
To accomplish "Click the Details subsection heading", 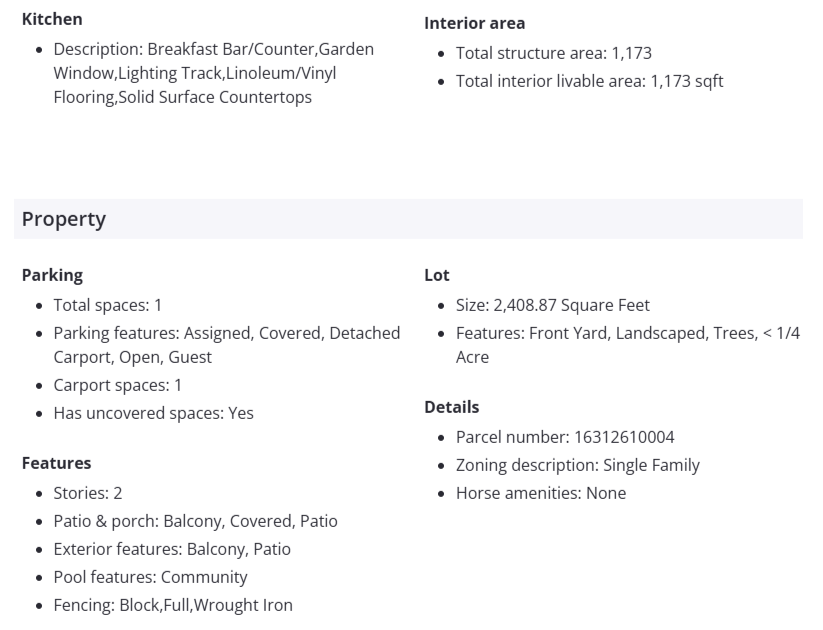I will 451,407.
